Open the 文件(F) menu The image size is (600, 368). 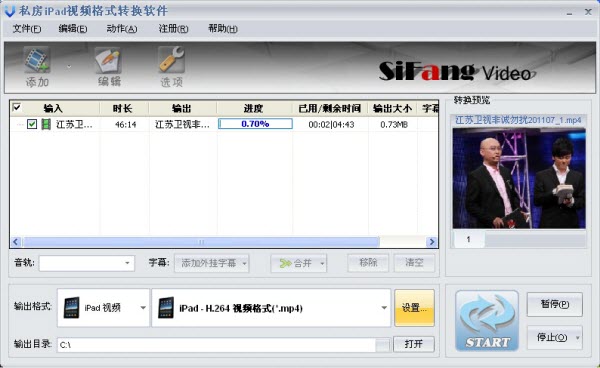(27, 29)
